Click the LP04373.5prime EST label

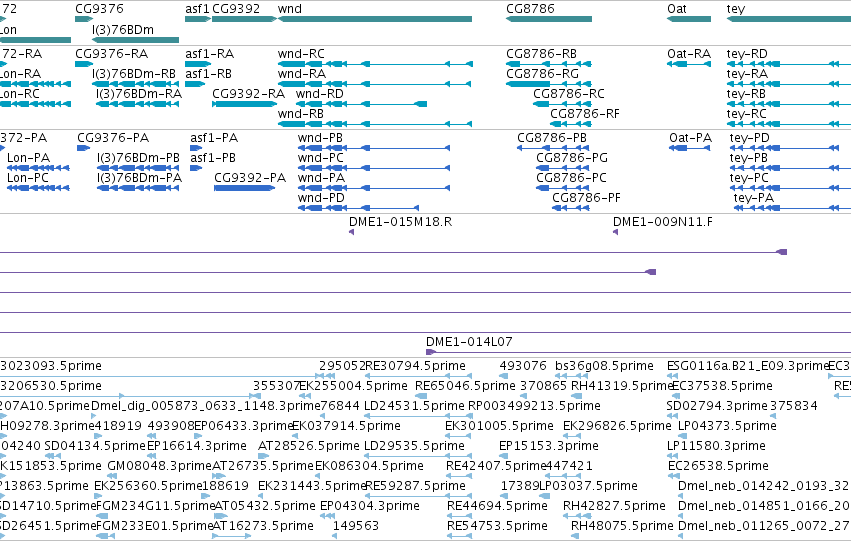point(727,426)
